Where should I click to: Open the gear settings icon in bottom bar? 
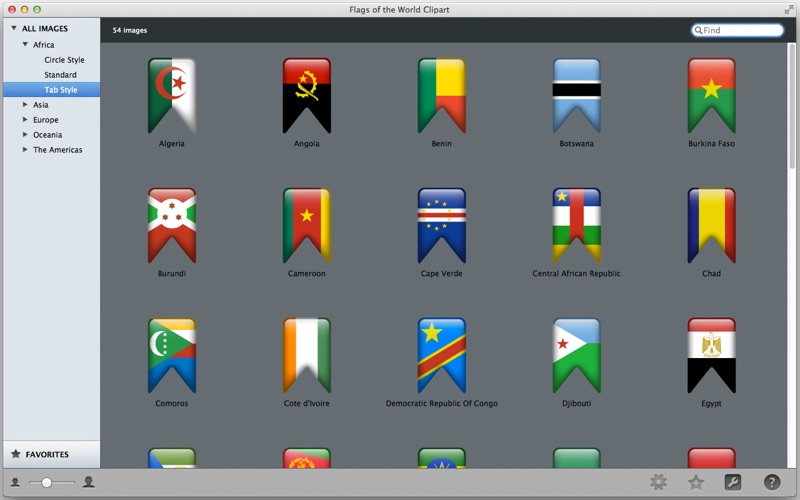pos(658,482)
